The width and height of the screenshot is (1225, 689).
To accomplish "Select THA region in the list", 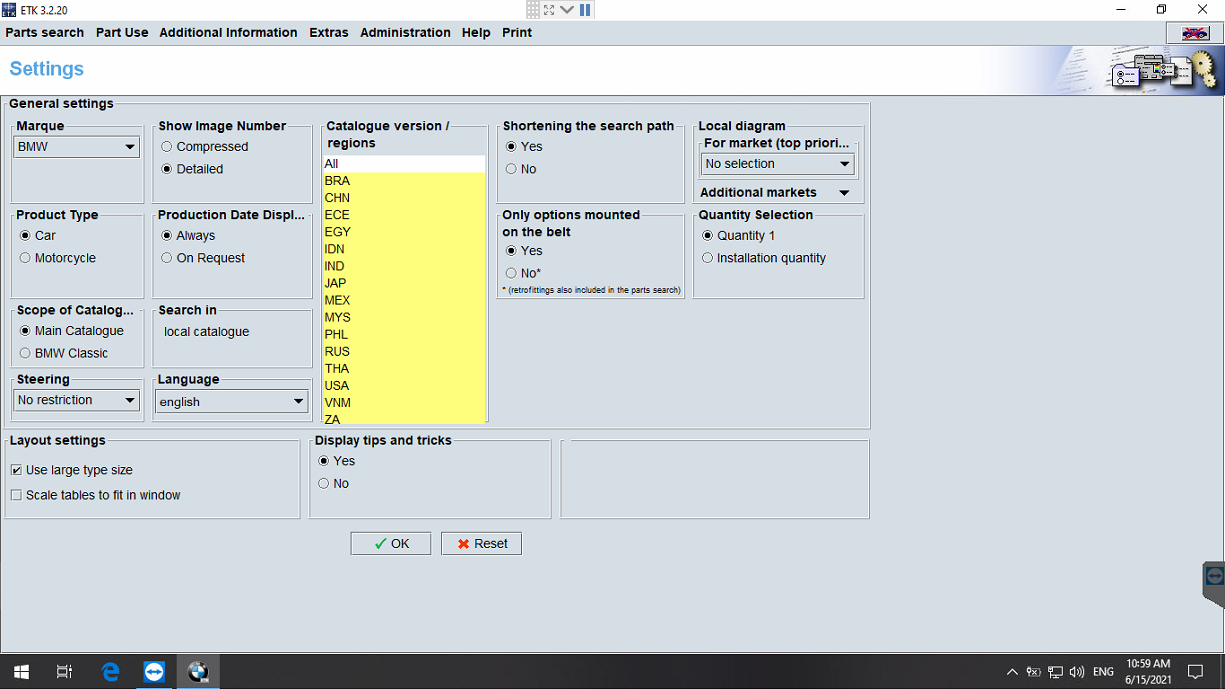I will point(404,368).
